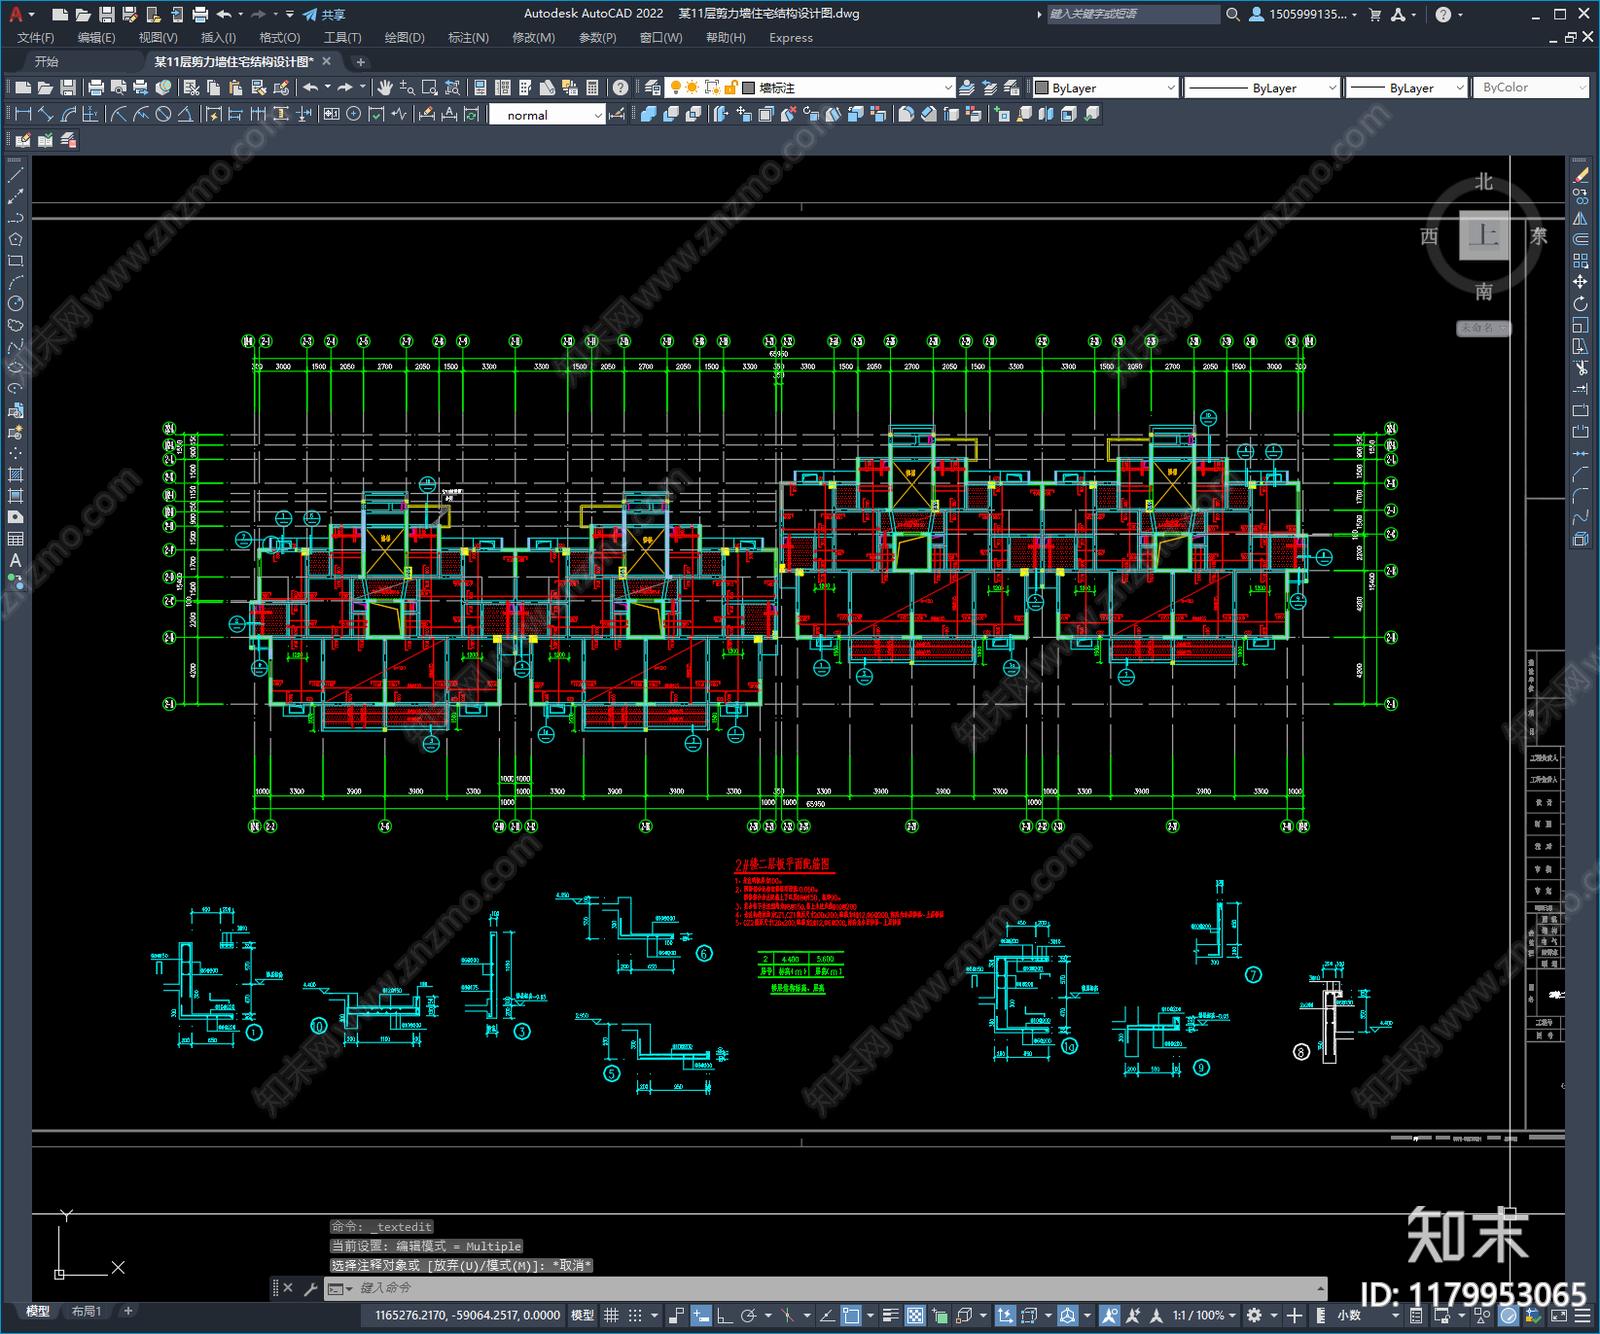The height and width of the screenshot is (1334, 1600).
Task: Open the customization hamburger icon in status bar
Action: 1583,1316
